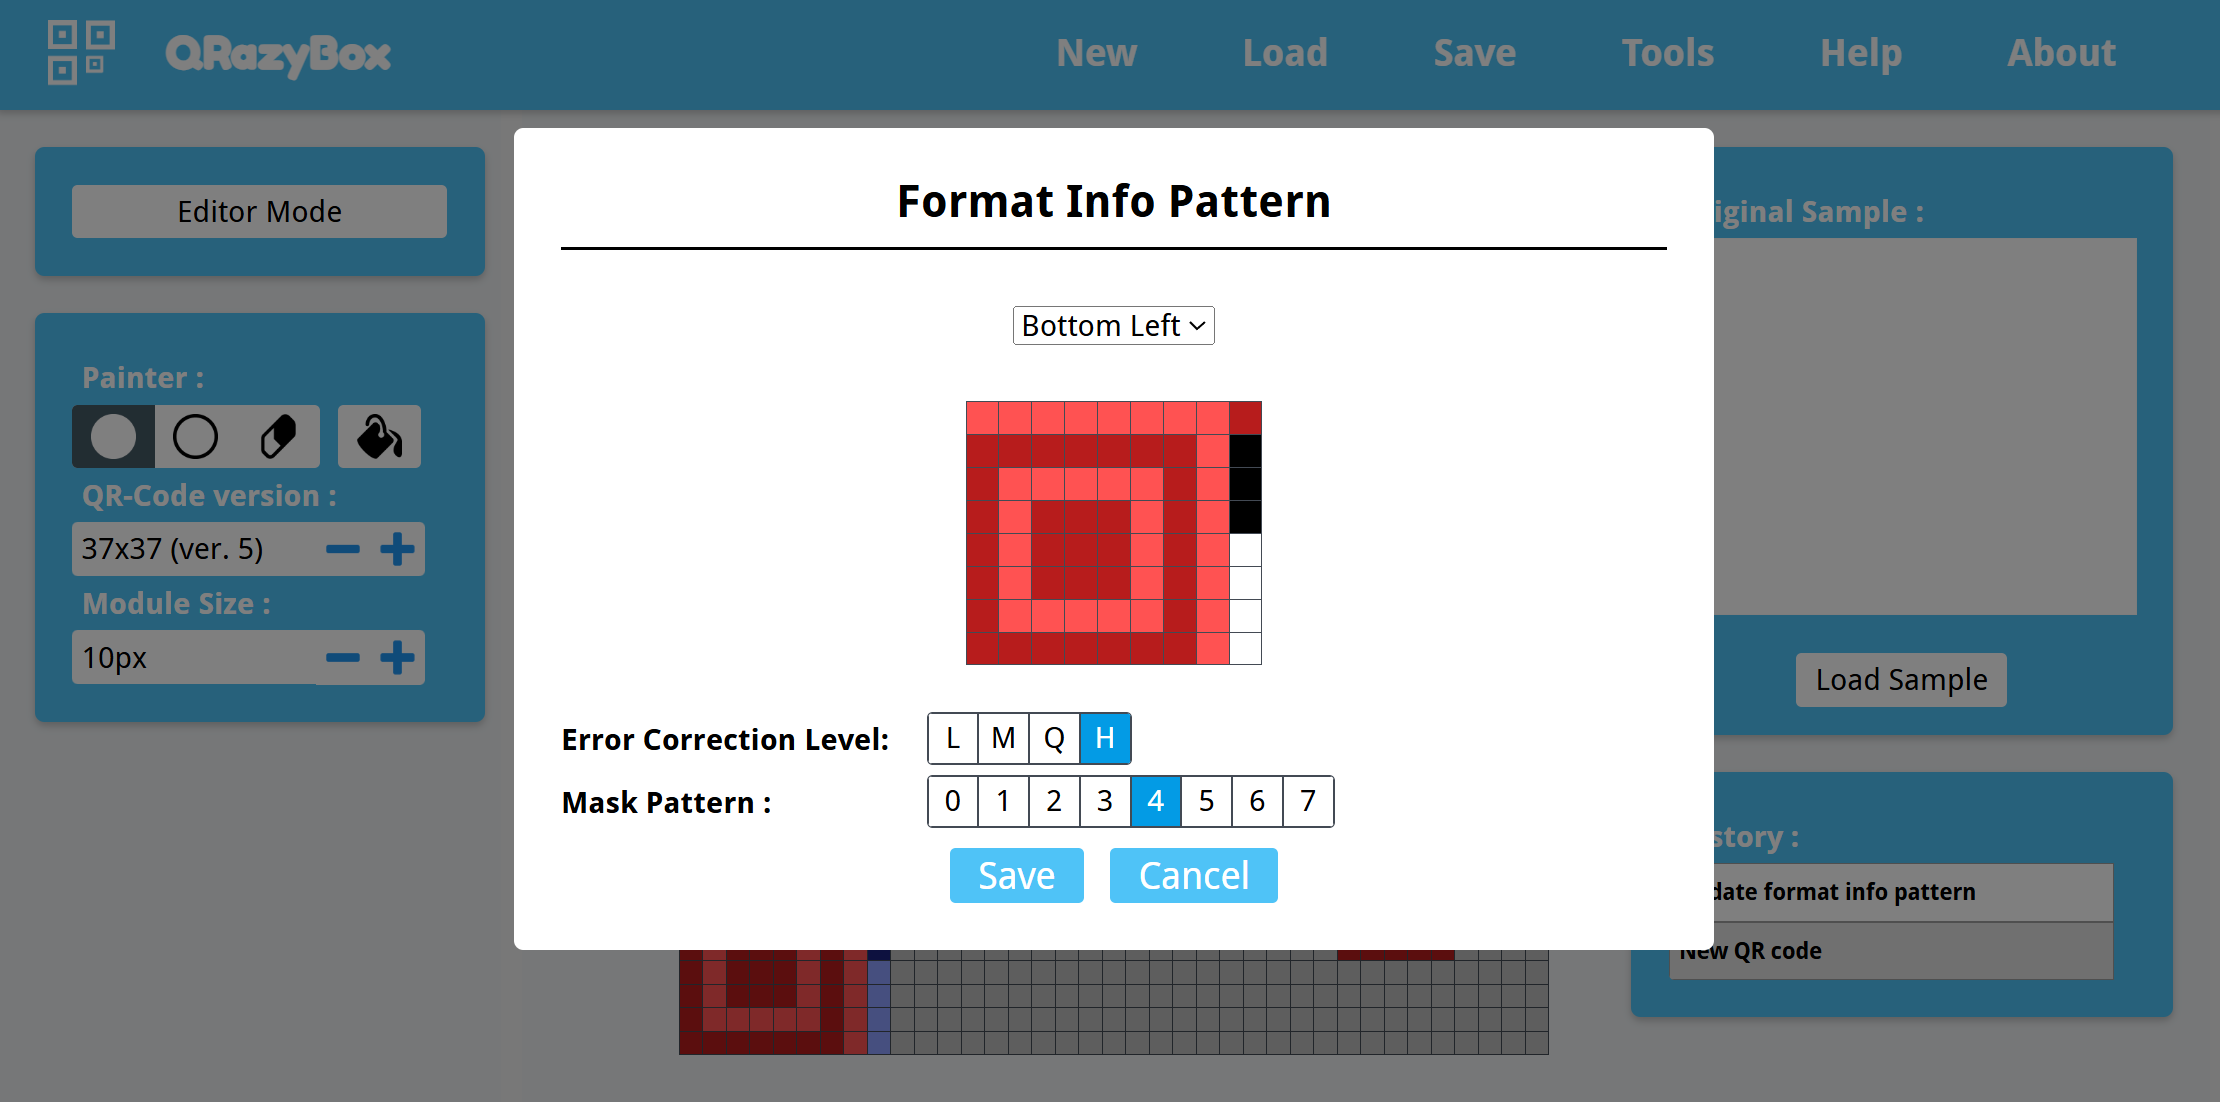Select mask pattern 6

click(x=1257, y=801)
